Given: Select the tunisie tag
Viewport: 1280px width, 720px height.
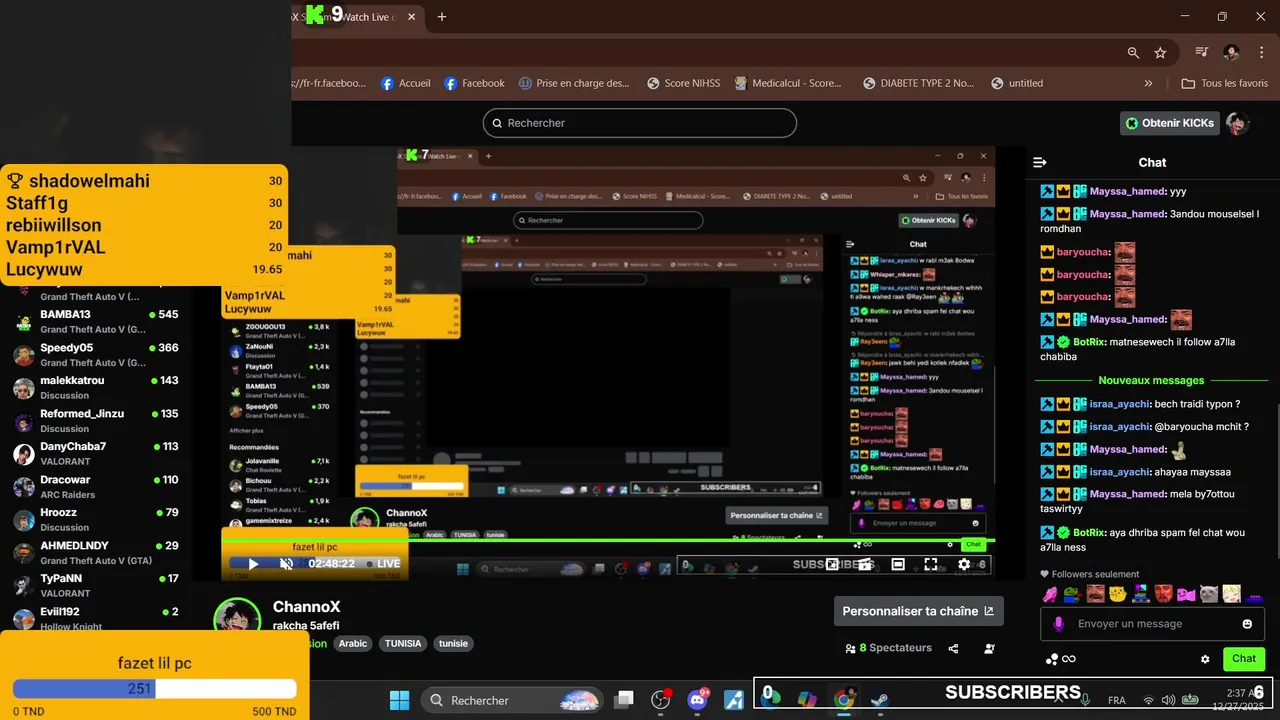Looking at the screenshot, I should tap(453, 644).
